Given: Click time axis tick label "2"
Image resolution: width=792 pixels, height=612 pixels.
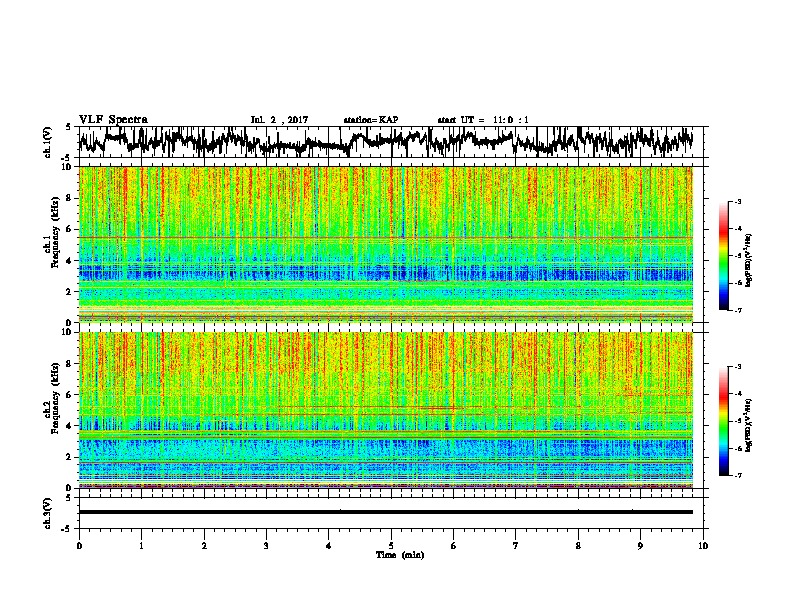Looking at the screenshot, I should pos(204,546).
